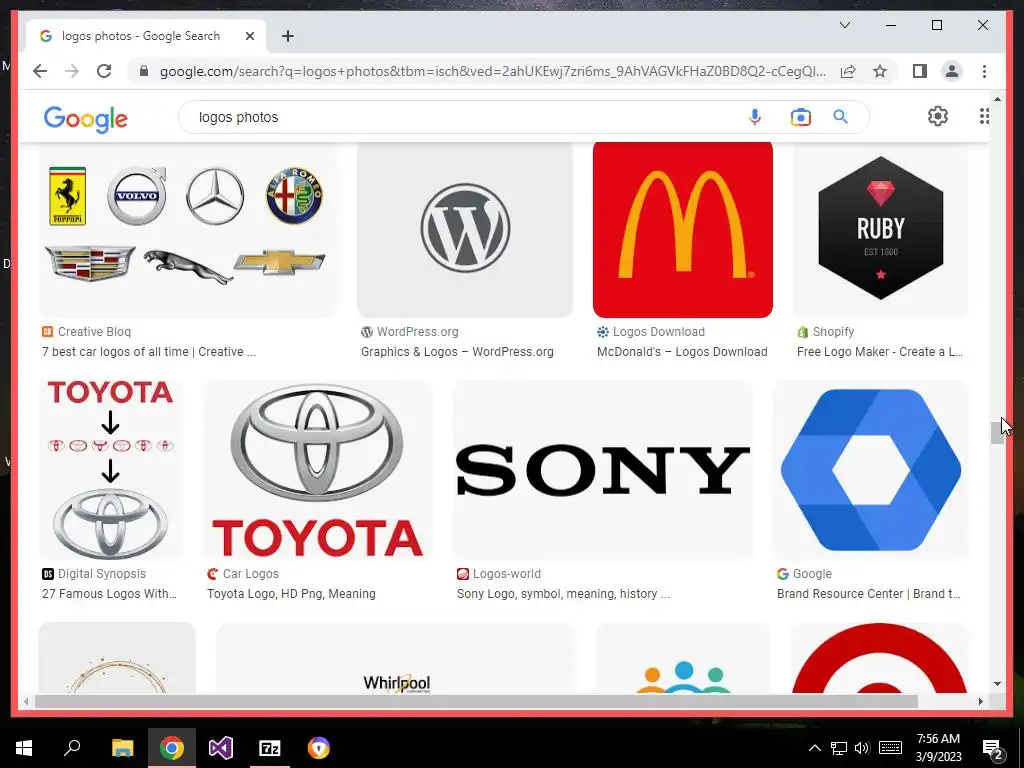Open 'Toyota Logo, HD Png, Meaning' link

(291, 594)
